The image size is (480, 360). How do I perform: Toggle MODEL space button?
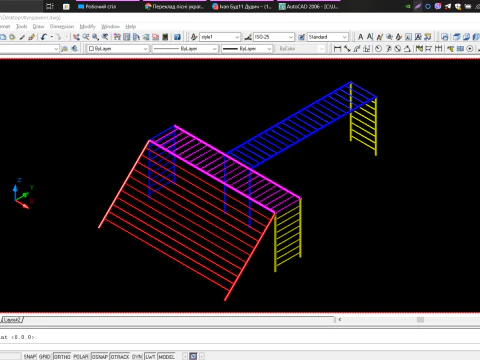point(166,356)
